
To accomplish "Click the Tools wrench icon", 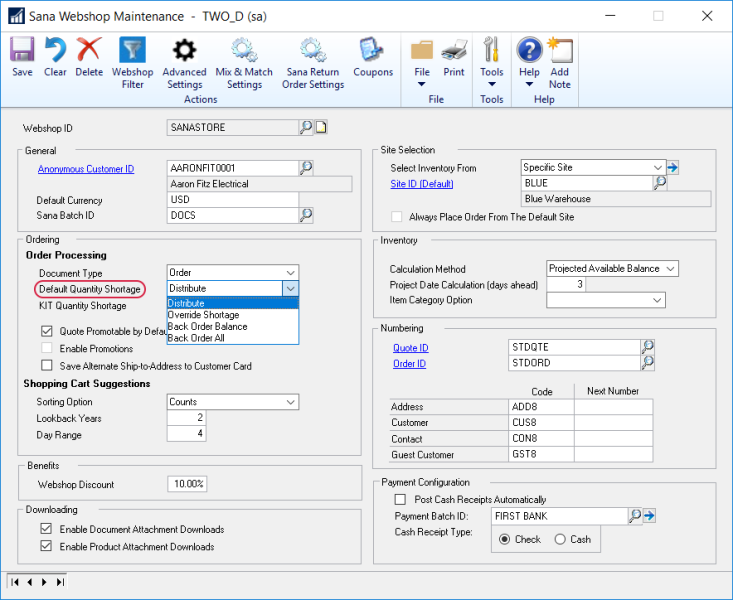I will tap(491, 50).
